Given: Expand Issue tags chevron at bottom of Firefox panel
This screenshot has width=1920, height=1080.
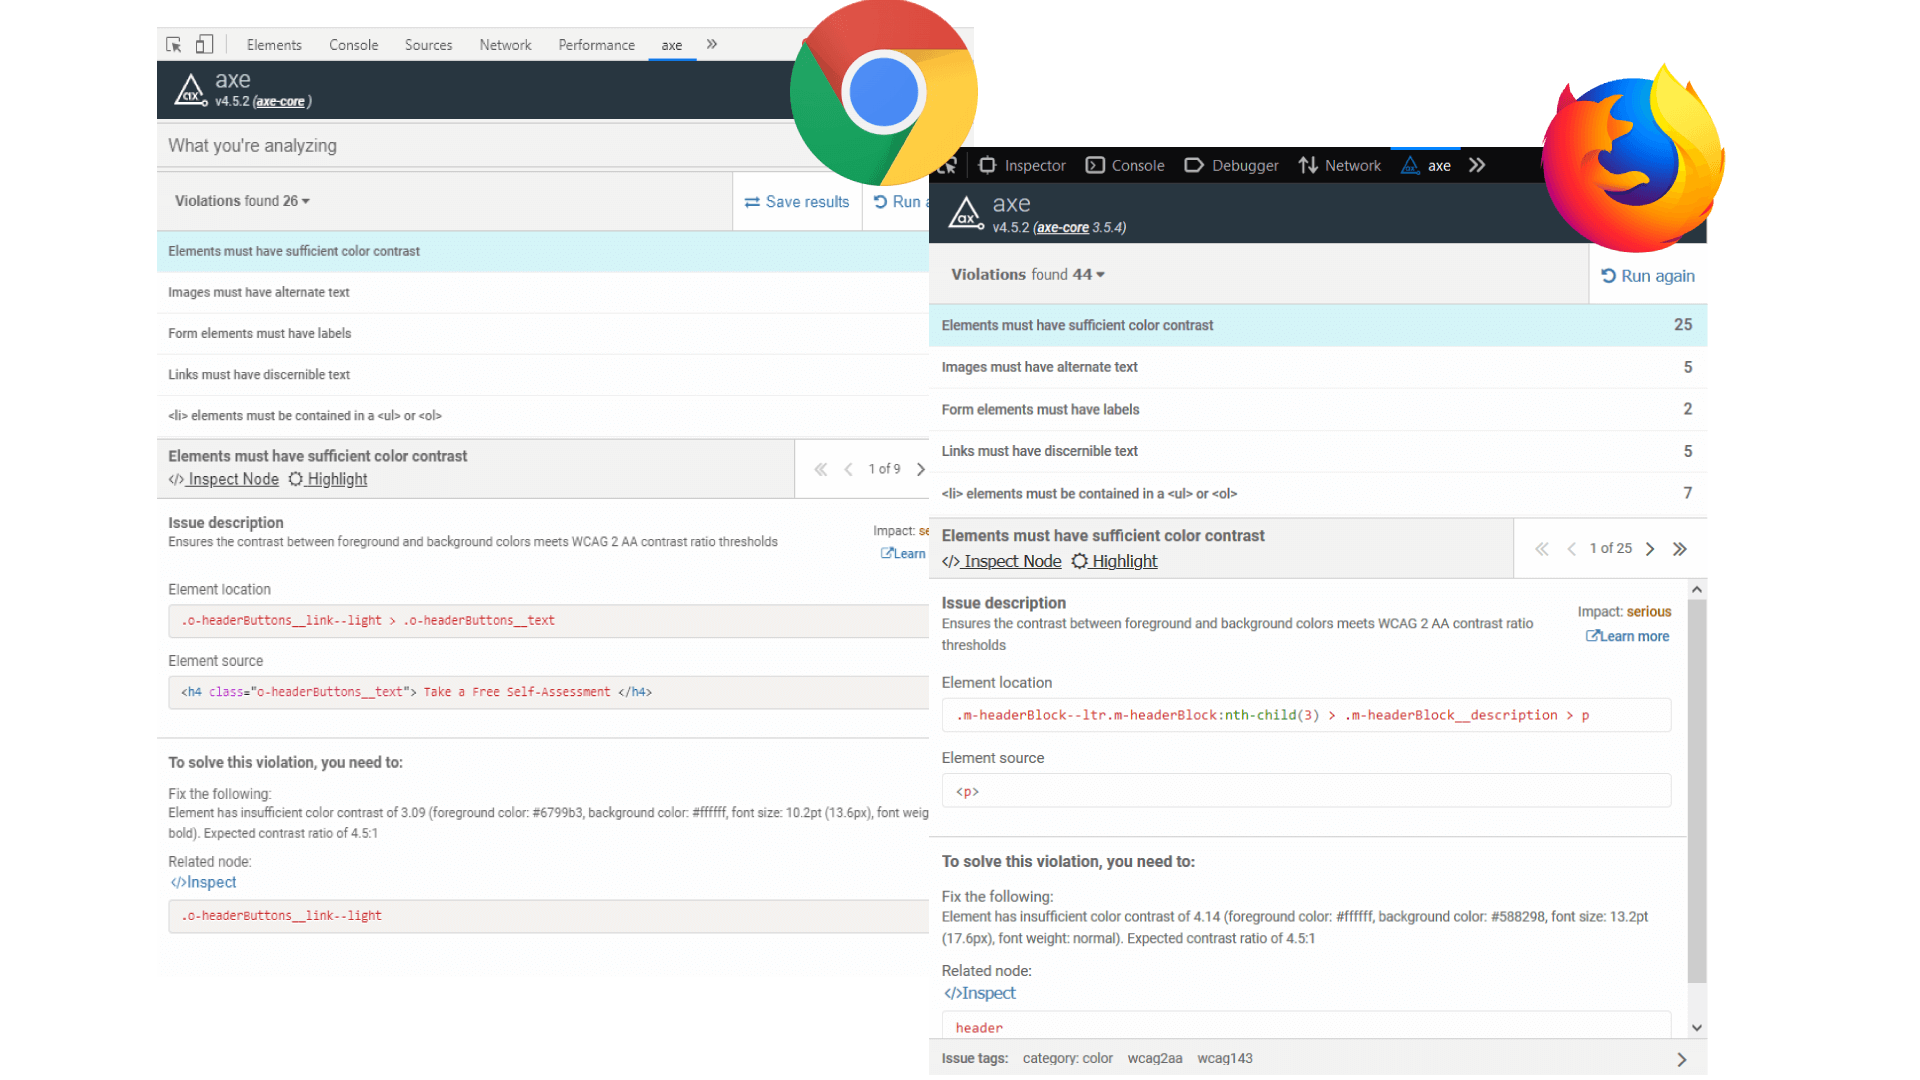Looking at the screenshot, I should point(1682,1059).
